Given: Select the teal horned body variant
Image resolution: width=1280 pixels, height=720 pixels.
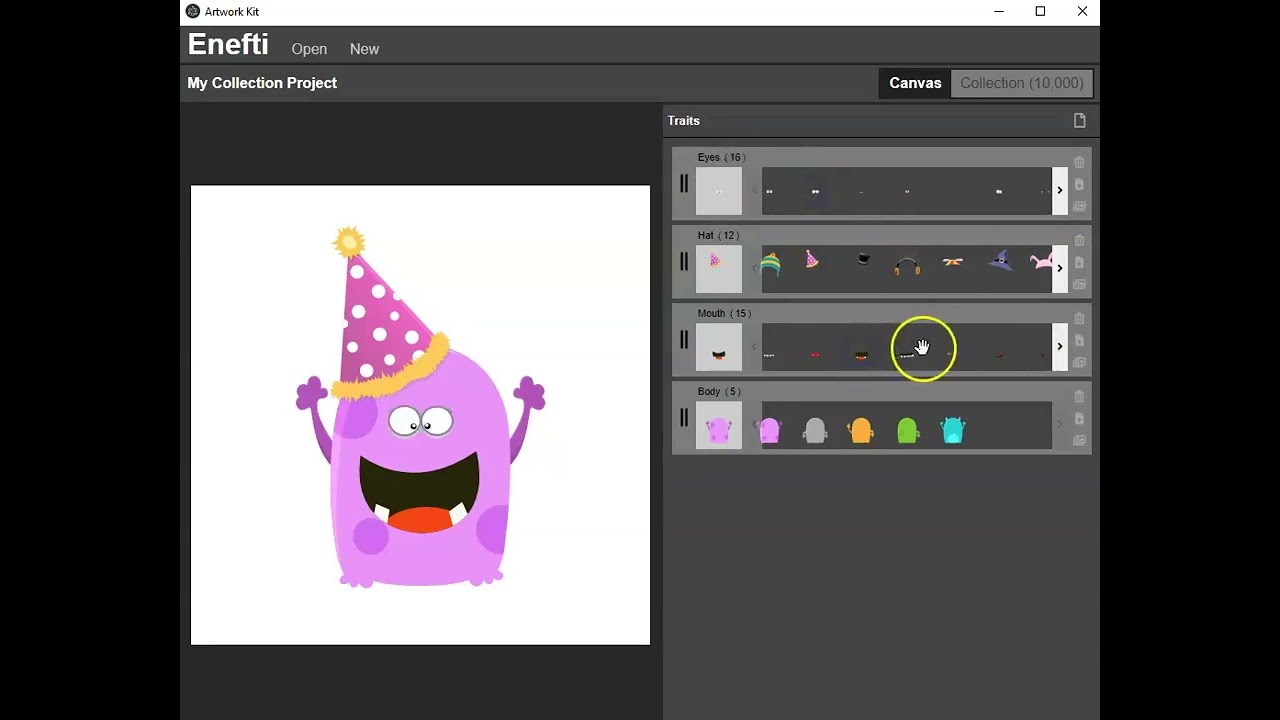Looking at the screenshot, I should click(x=953, y=430).
